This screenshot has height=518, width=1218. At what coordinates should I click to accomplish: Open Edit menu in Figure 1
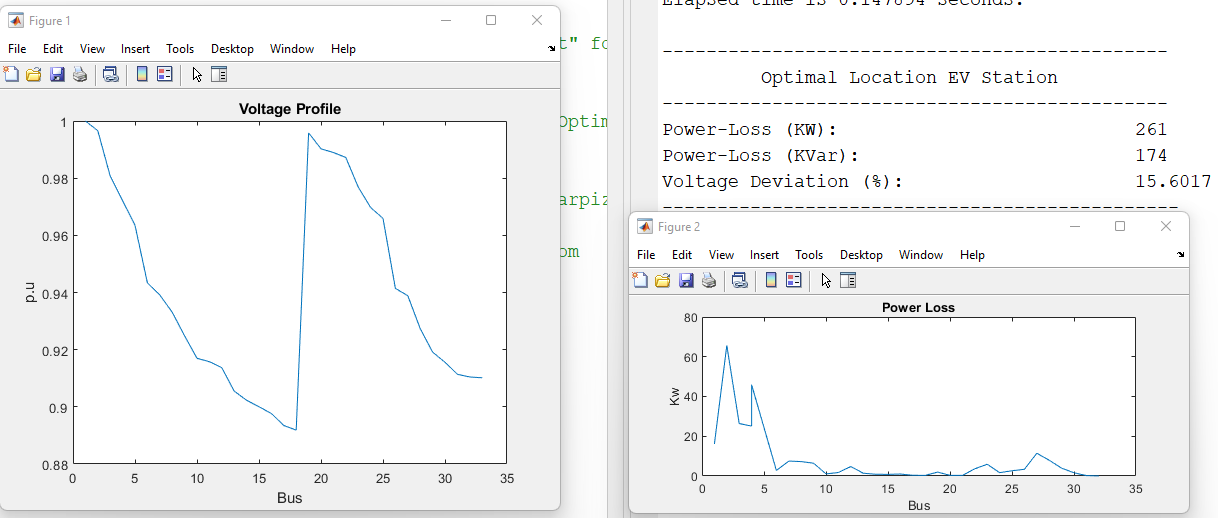(53, 49)
